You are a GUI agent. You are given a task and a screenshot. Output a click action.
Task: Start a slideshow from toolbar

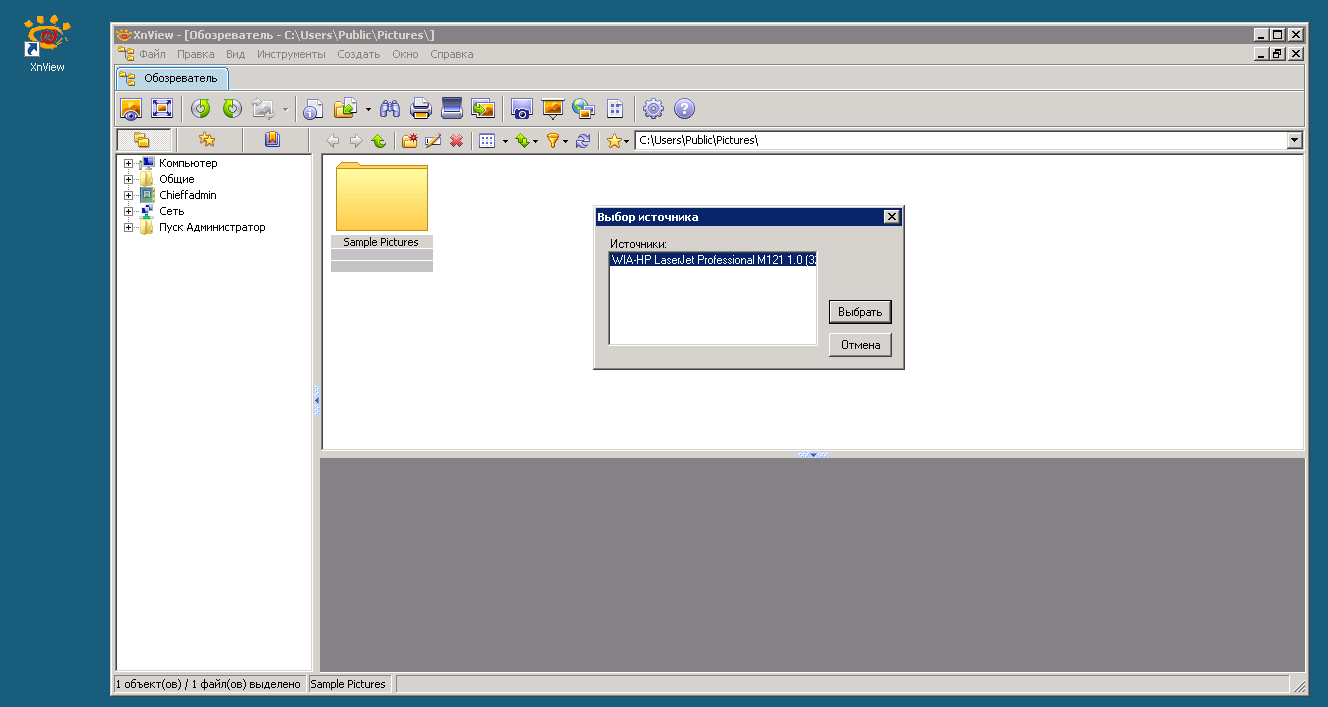(x=552, y=109)
